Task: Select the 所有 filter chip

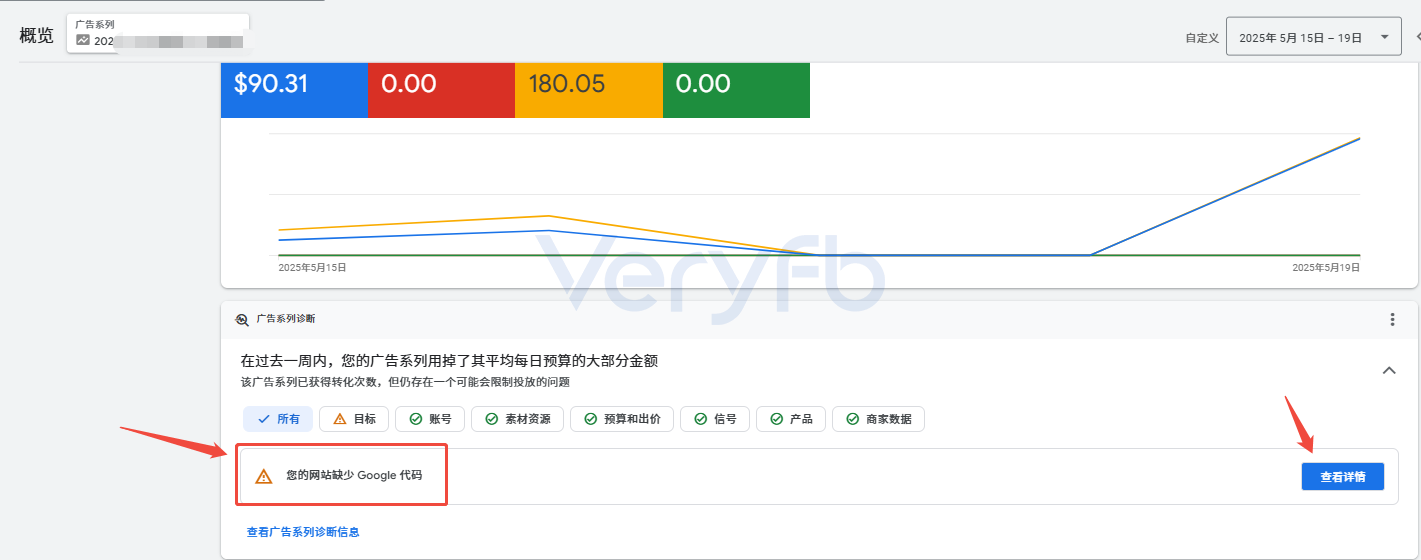Action: pos(278,419)
